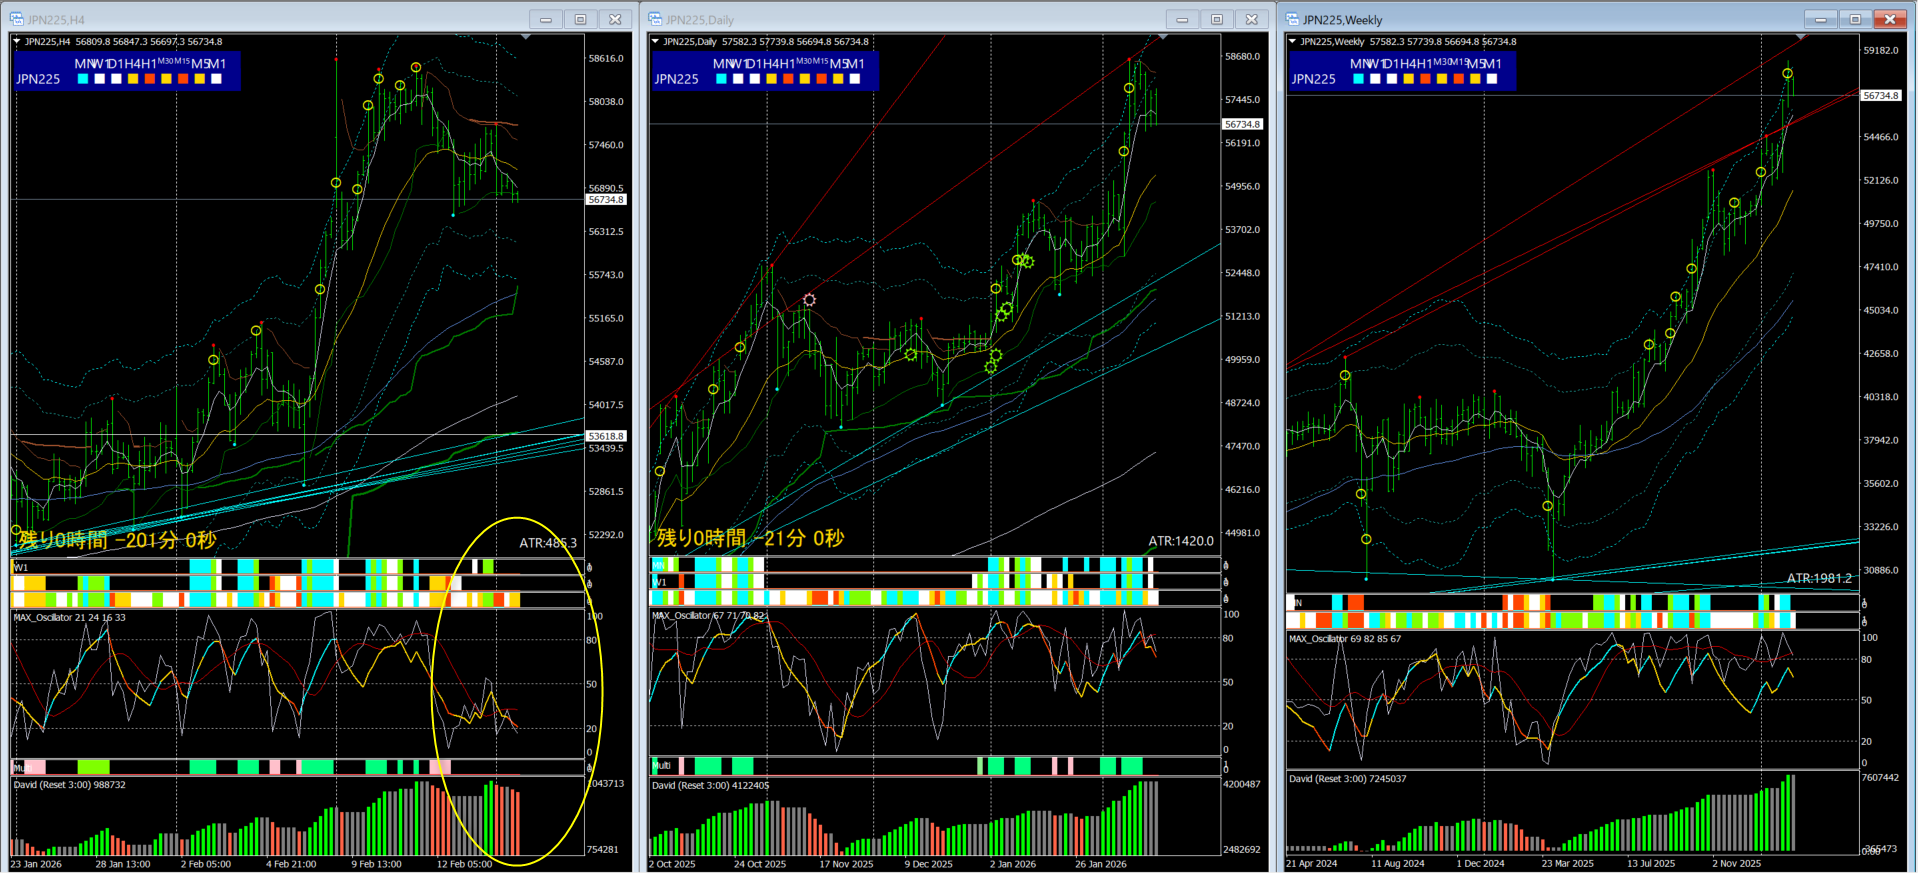Click the grey chart shift triangle in the H4 chart
The image size is (1918, 873).
click(526, 37)
